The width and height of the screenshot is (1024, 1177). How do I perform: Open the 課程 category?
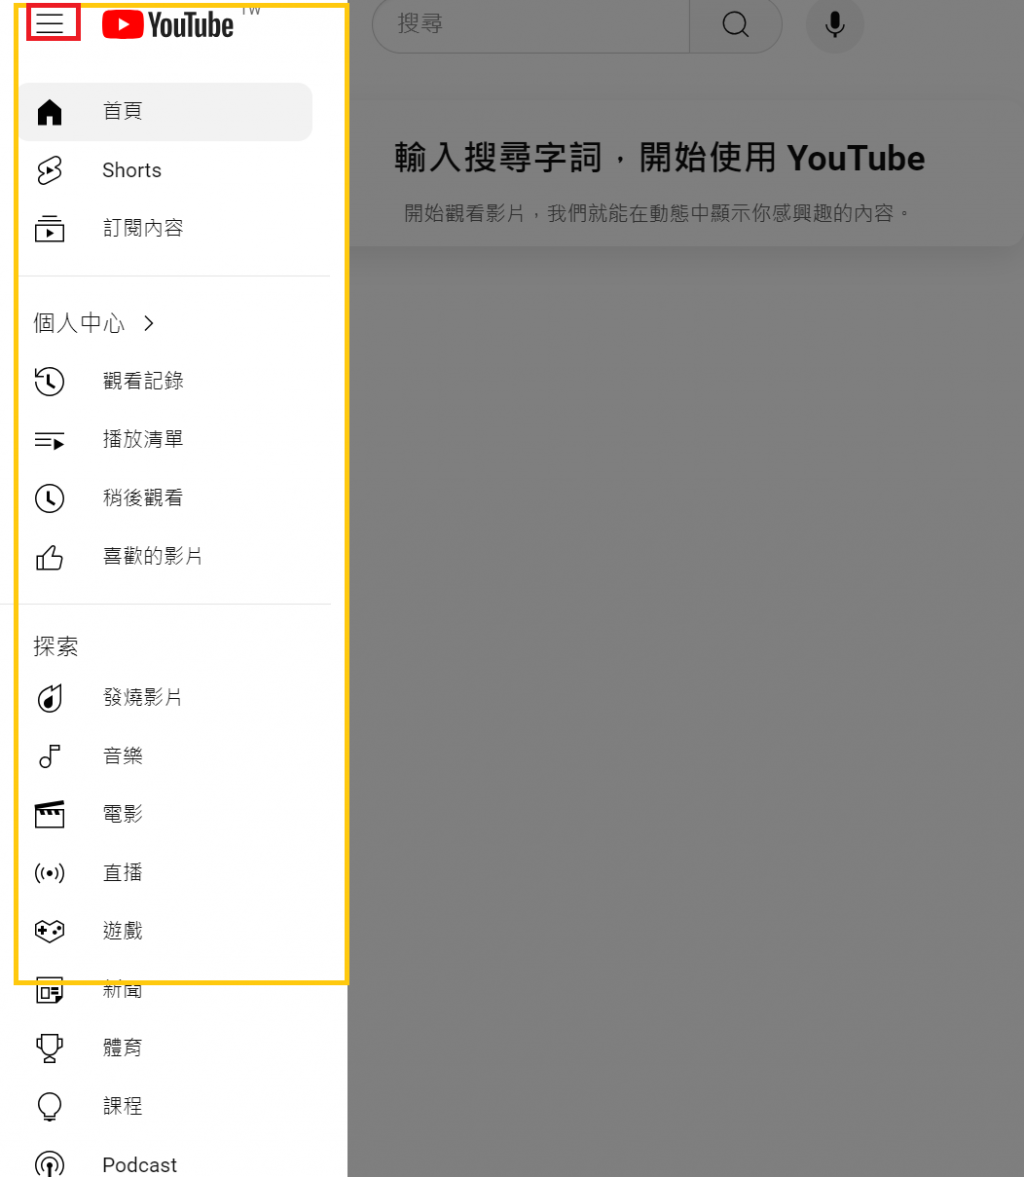pyautogui.click(x=122, y=1106)
